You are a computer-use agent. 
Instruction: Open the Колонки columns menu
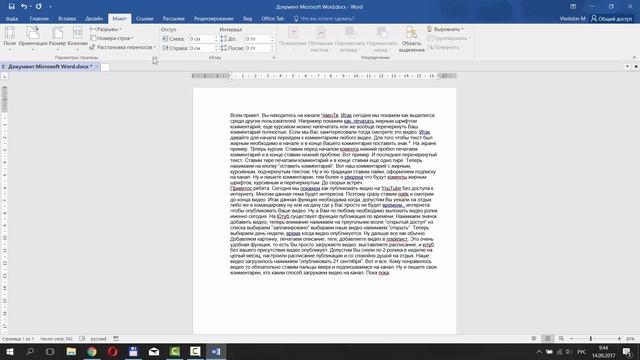coord(78,38)
